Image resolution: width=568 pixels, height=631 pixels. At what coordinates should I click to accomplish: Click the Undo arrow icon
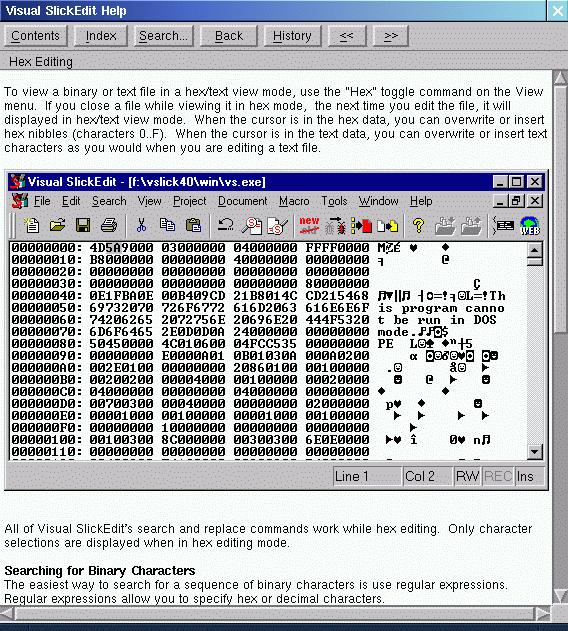click(x=225, y=225)
